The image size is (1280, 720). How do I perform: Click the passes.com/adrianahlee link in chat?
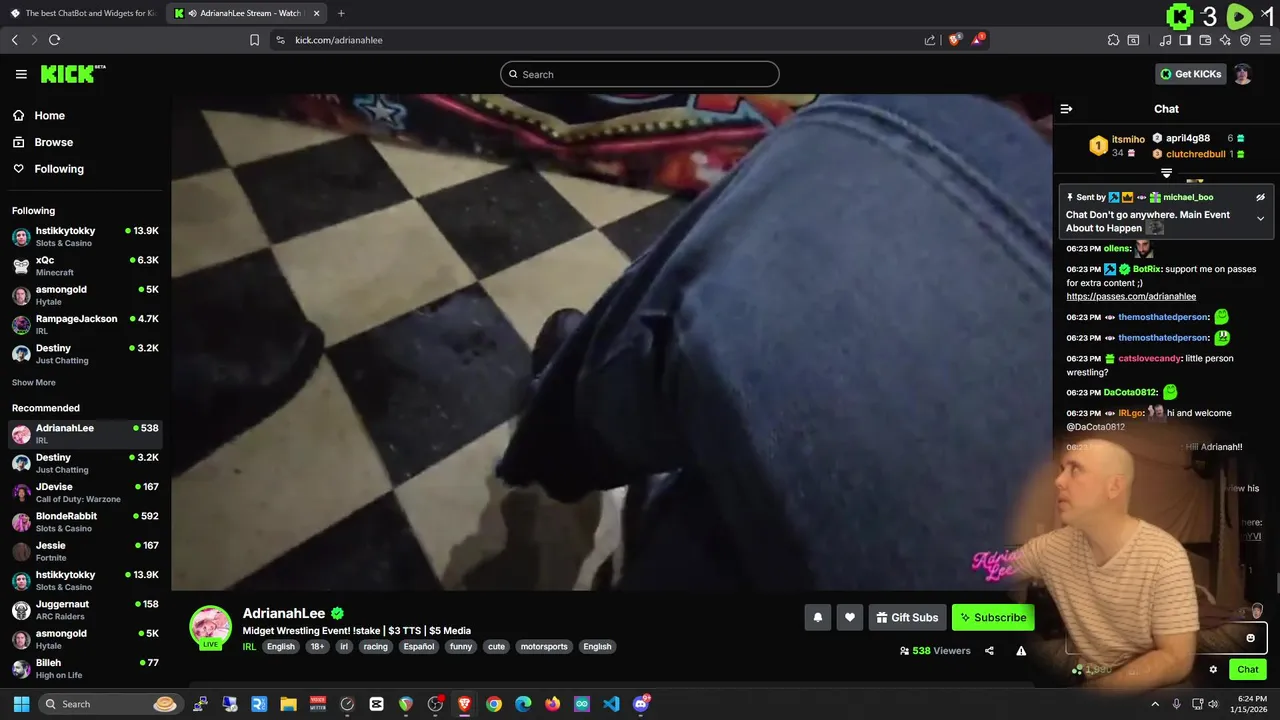(x=1131, y=297)
